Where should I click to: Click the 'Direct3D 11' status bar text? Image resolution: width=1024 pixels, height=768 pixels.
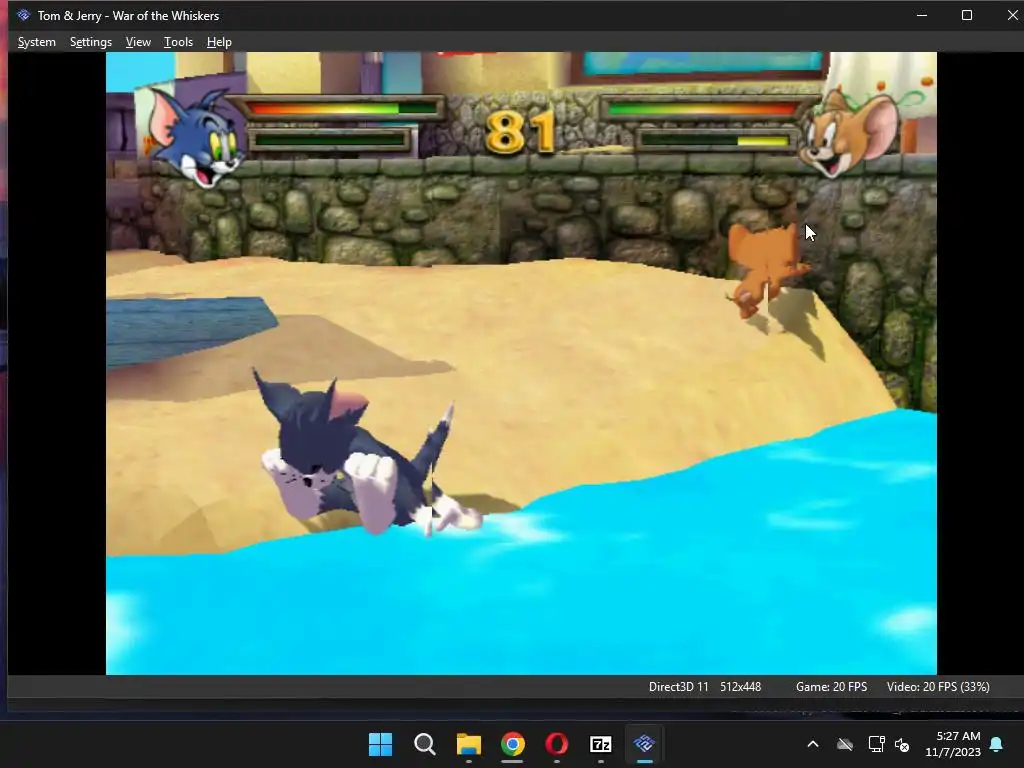678,687
